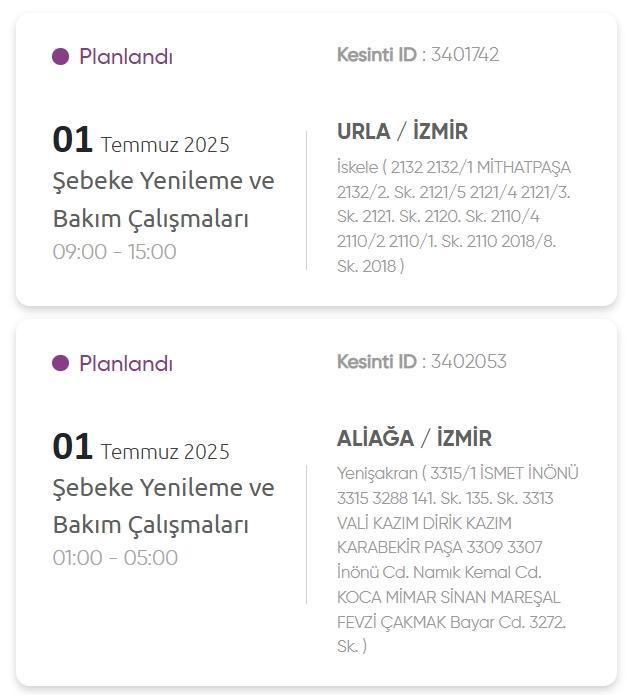The width and height of the screenshot is (629, 695).
Task: Select the first card's Planlandı status label
Action: pos(126,56)
